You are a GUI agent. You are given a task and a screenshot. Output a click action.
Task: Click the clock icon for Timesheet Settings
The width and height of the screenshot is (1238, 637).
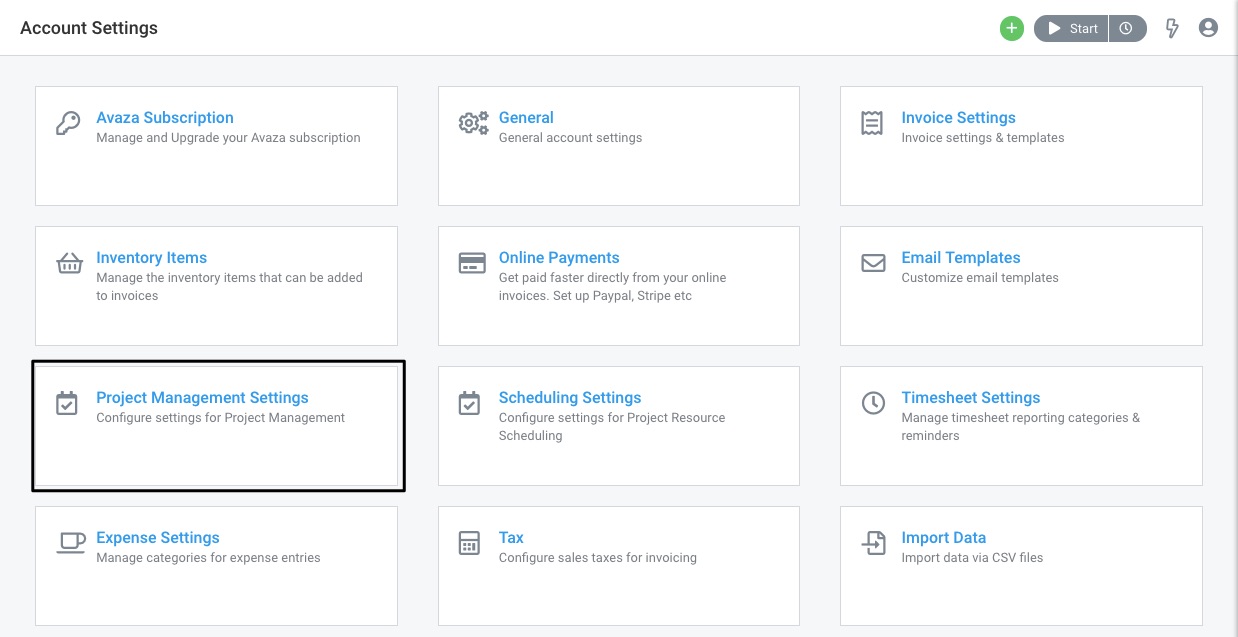873,403
